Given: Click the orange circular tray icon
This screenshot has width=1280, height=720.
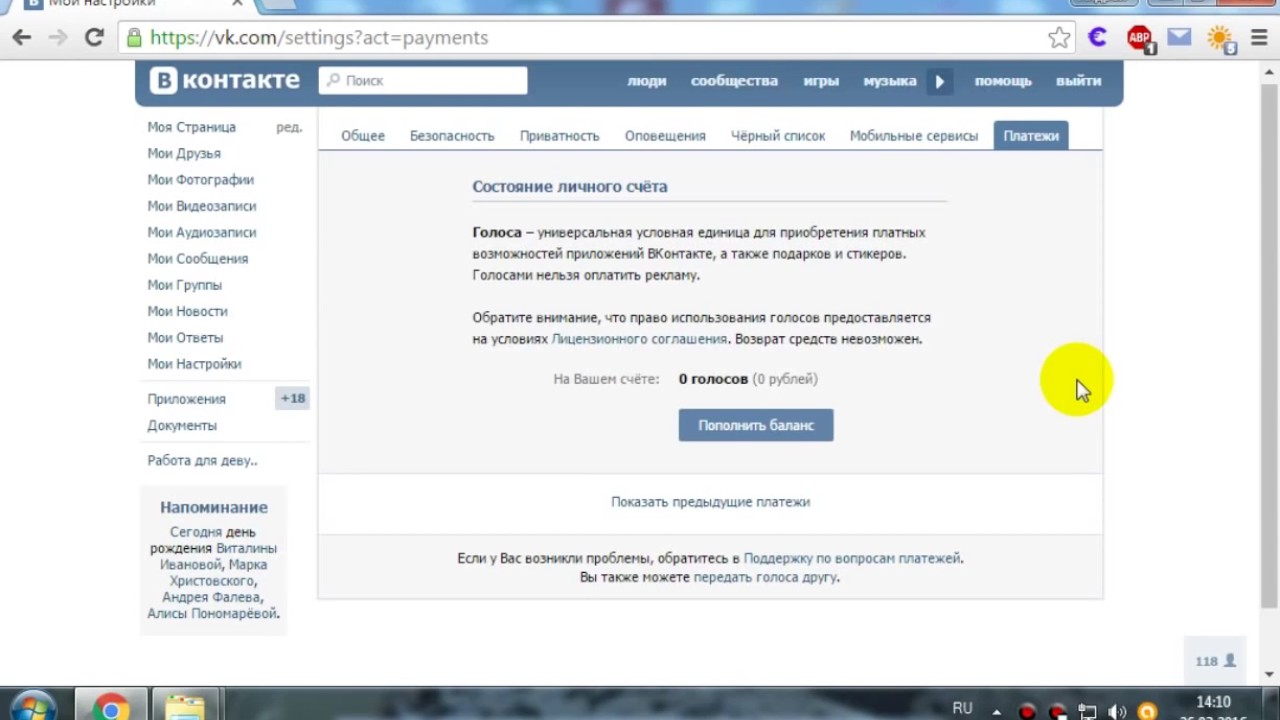Looking at the screenshot, I should pyautogui.click(x=1147, y=713).
